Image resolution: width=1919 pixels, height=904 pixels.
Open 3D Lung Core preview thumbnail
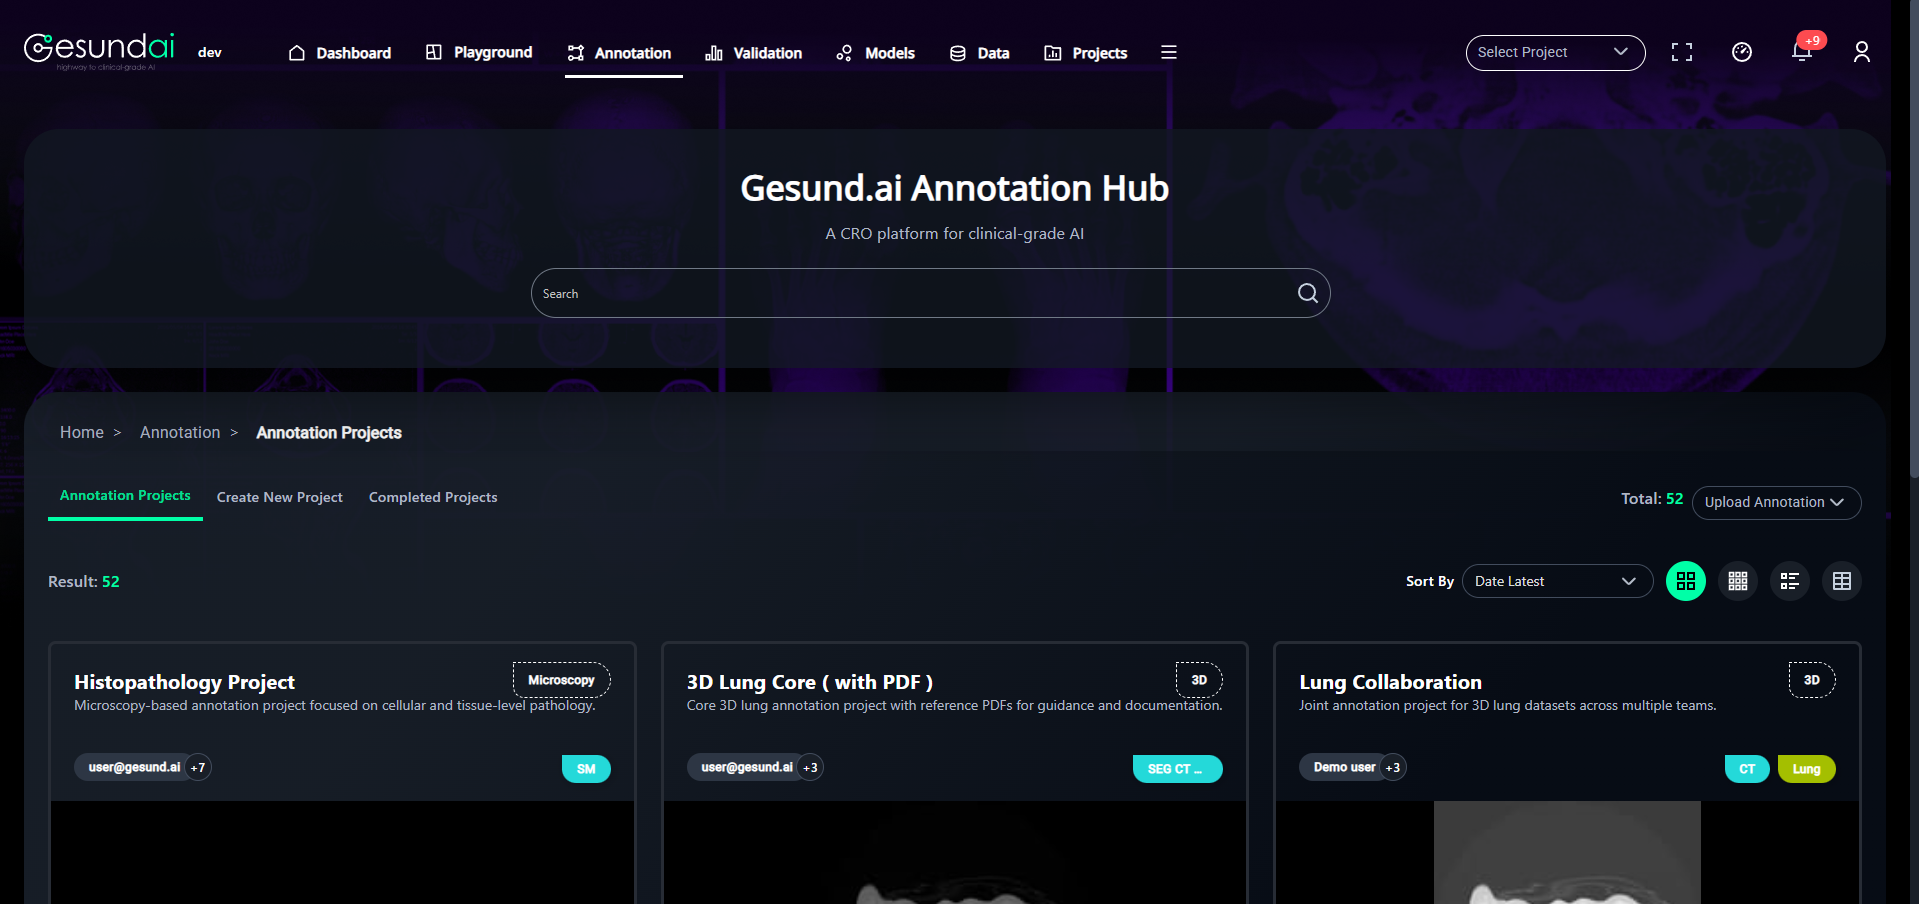click(x=955, y=852)
